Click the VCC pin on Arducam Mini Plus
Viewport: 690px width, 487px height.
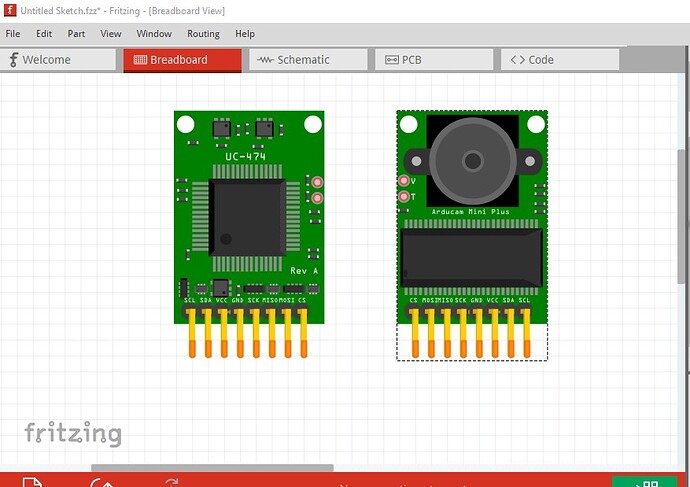click(x=495, y=333)
